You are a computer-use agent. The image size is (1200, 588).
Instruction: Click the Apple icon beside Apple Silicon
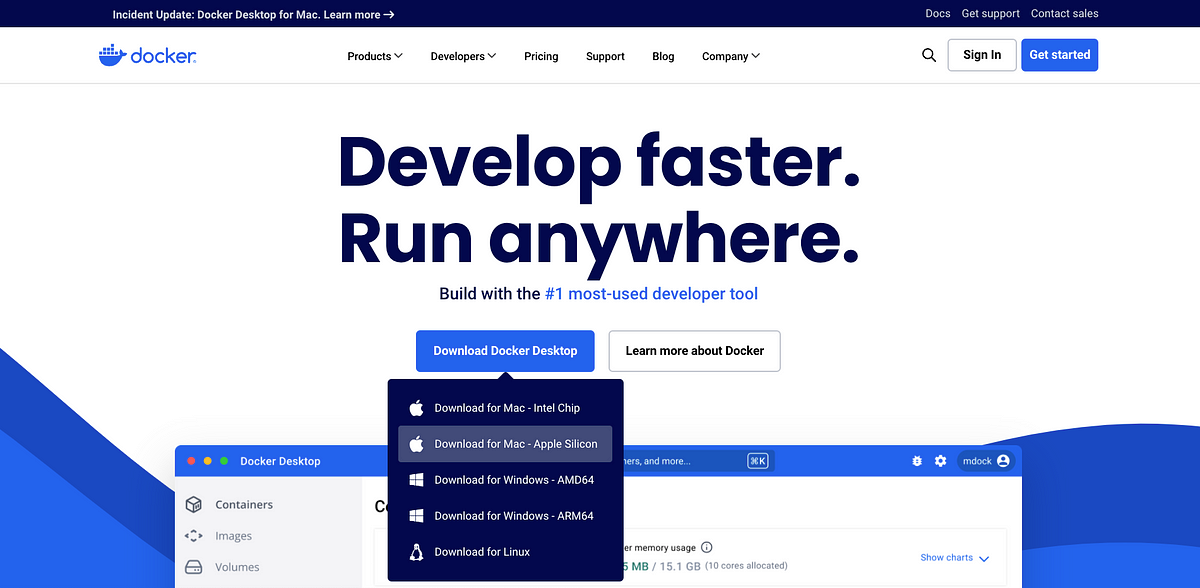(x=417, y=444)
